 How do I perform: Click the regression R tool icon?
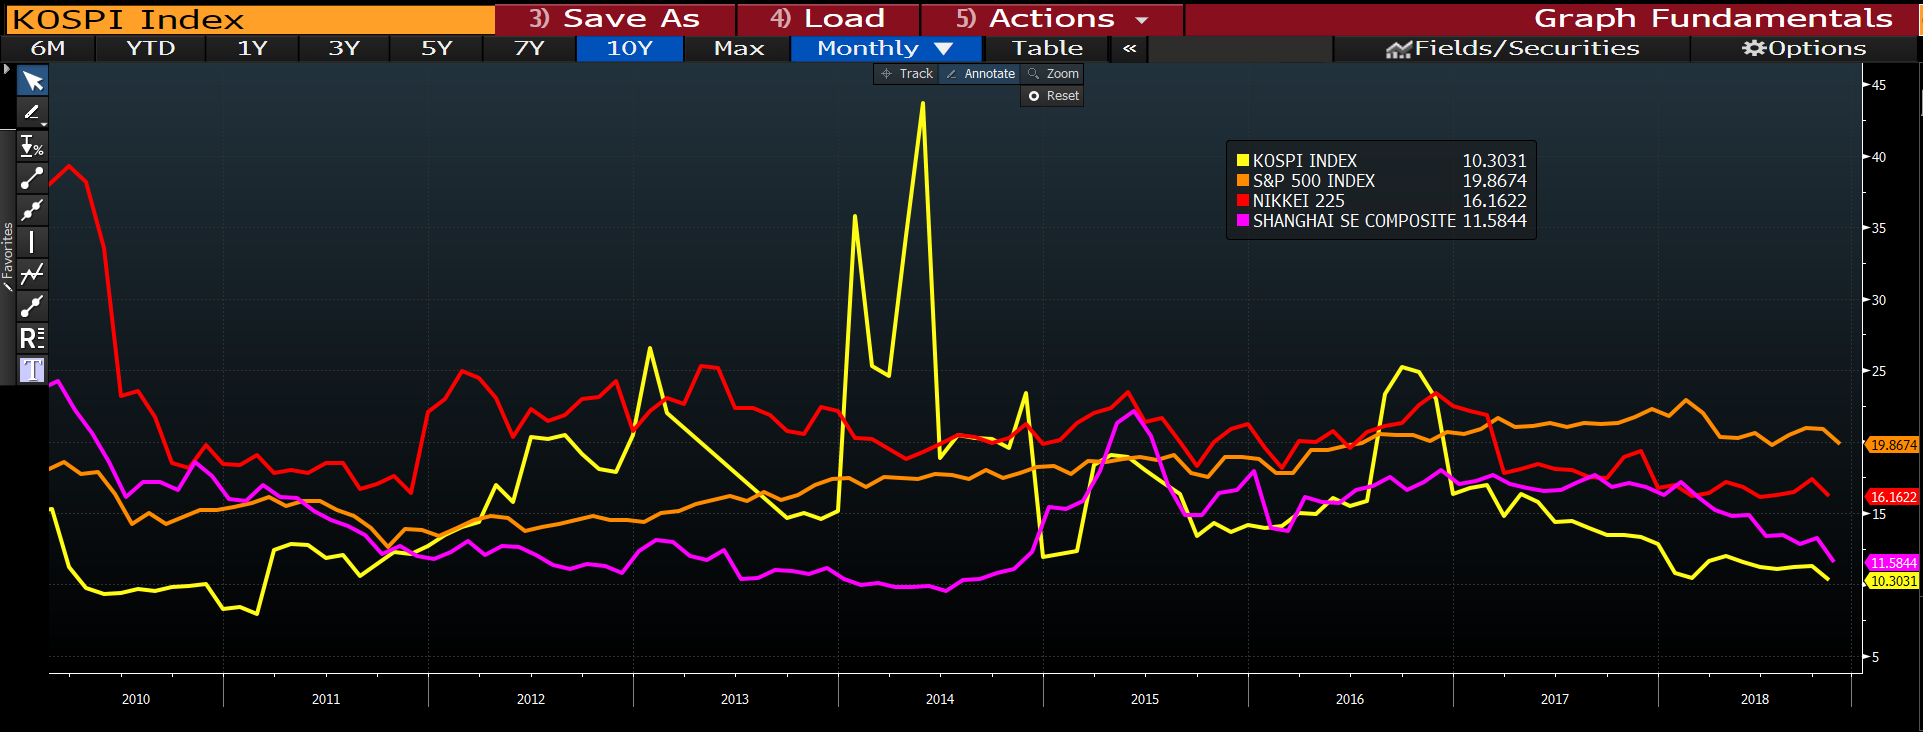click(32, 338)
